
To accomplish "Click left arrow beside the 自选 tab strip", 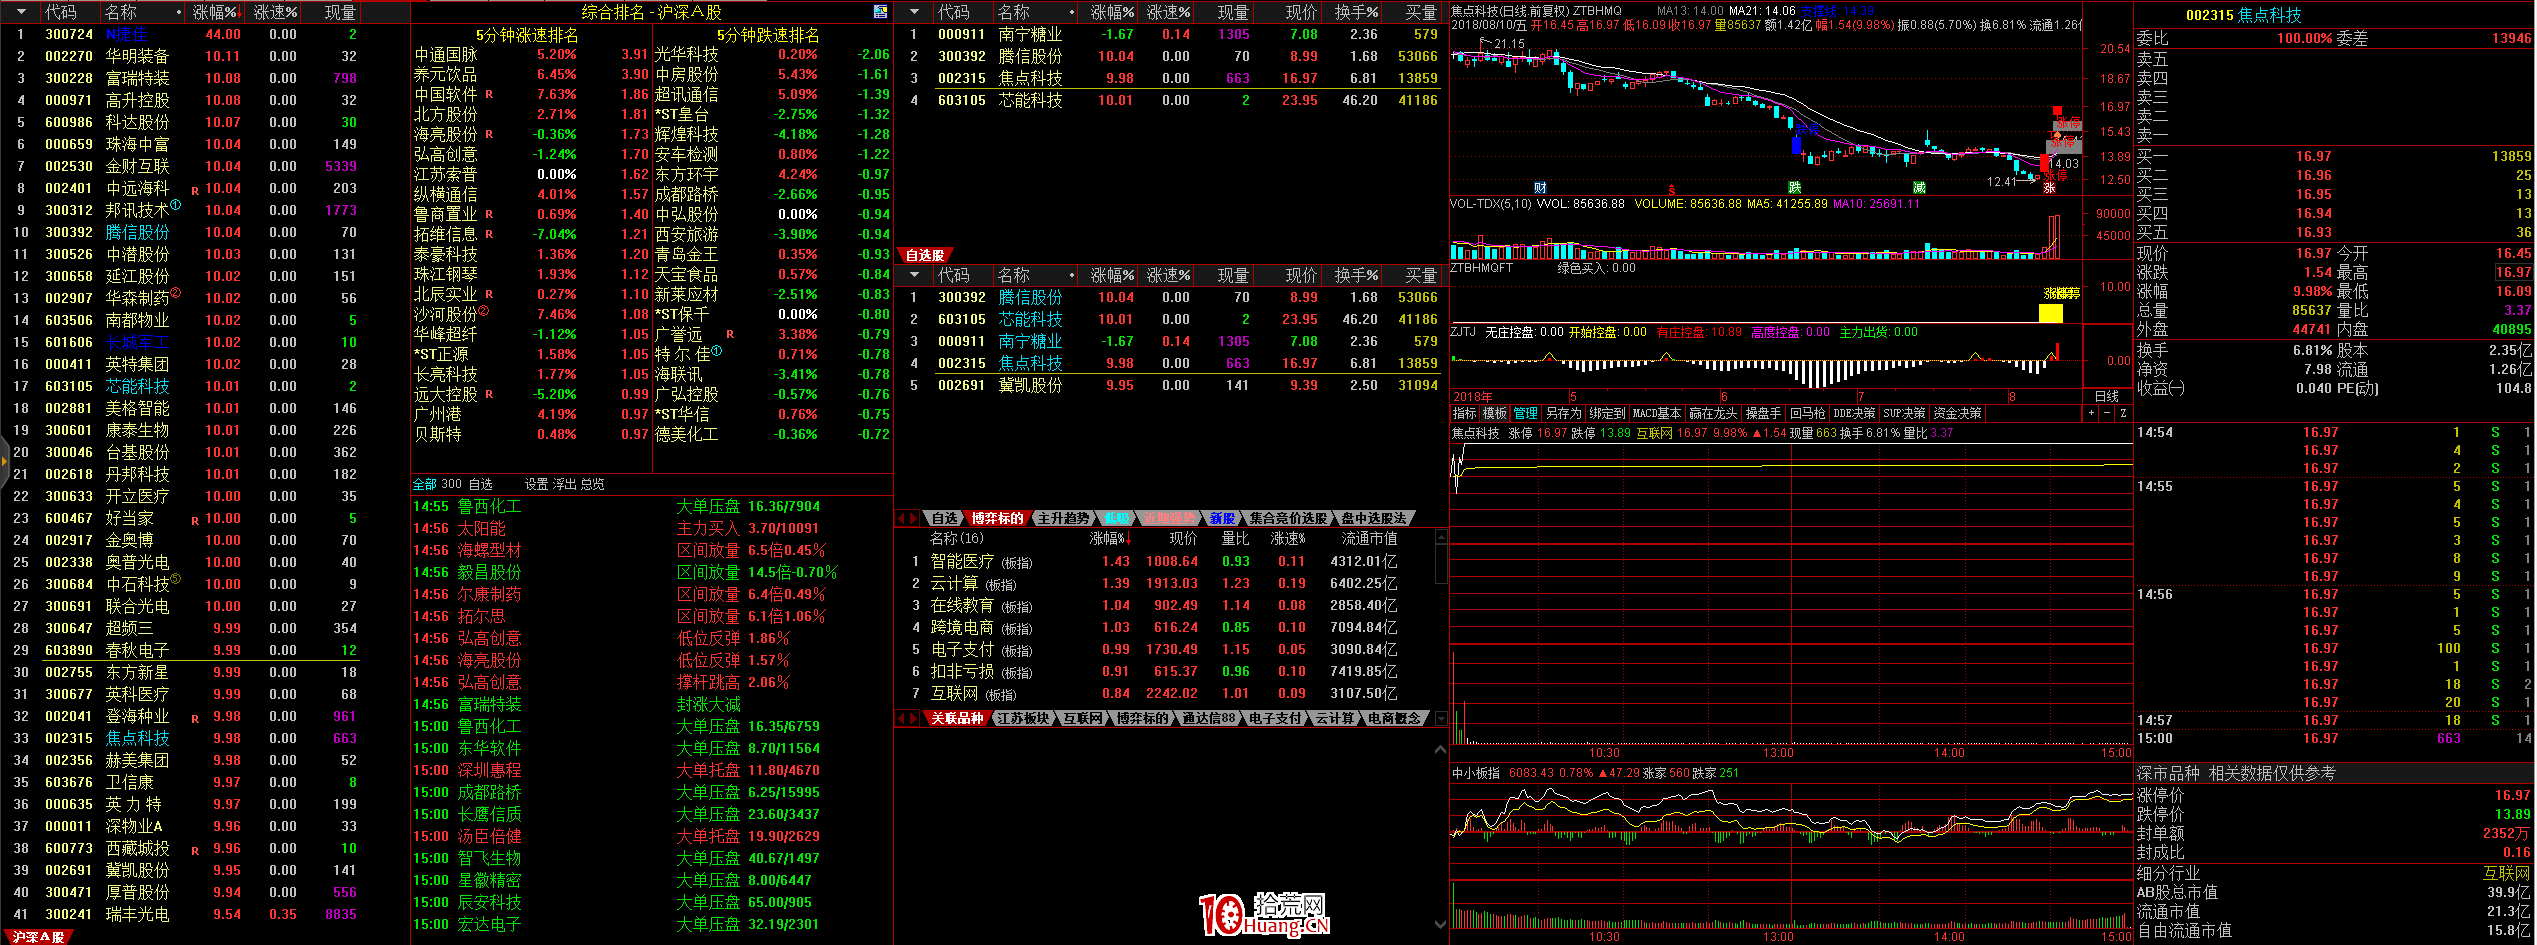I will click(x=901, y=518).
